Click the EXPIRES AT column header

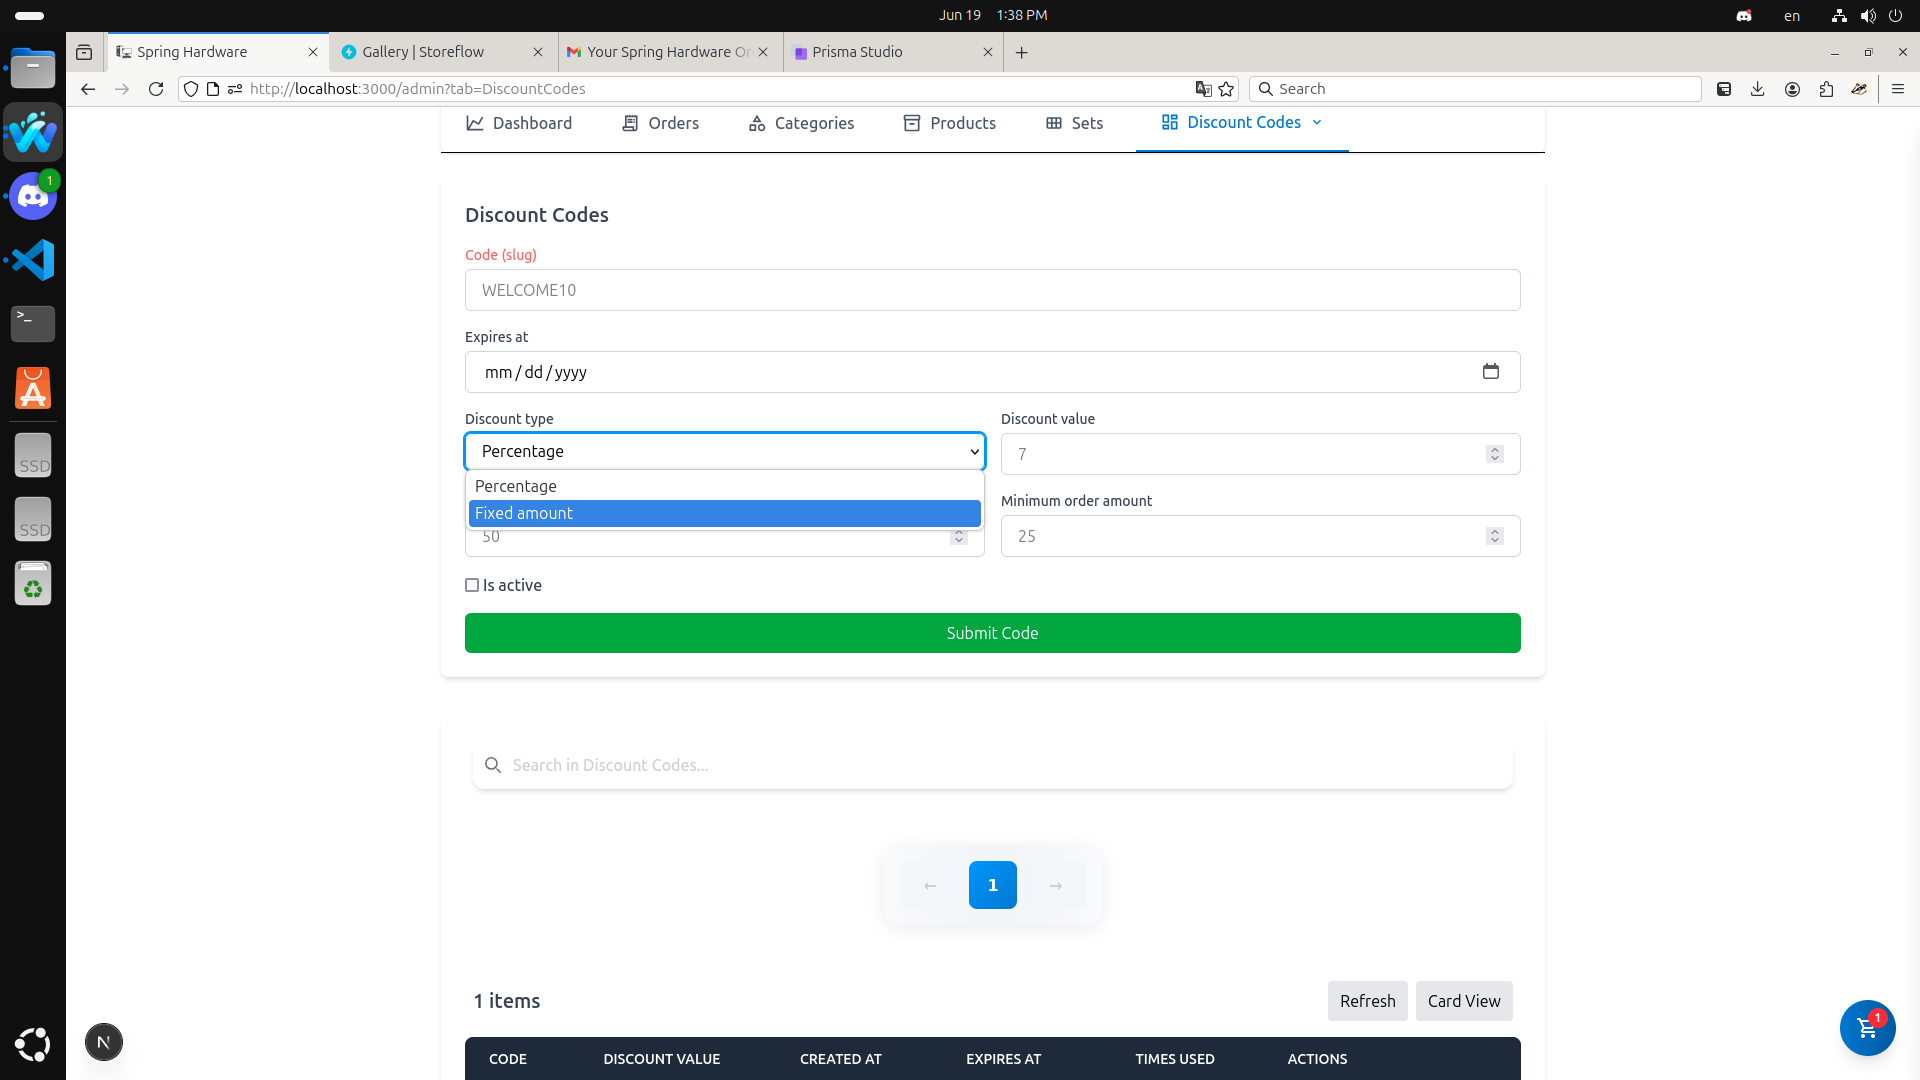(x=1003, y=1059)
